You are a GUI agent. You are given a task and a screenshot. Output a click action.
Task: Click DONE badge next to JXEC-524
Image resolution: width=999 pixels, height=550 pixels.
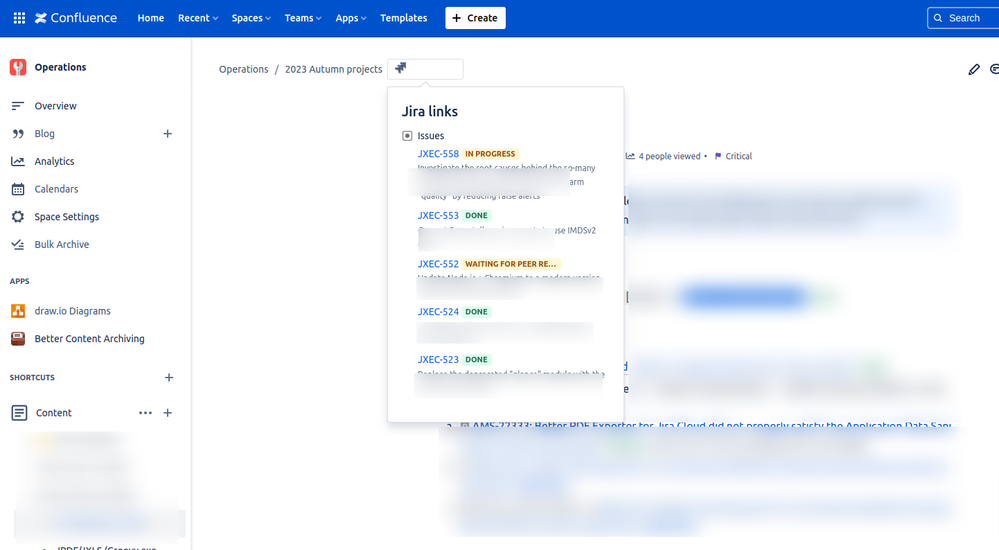tap(476, 312)
